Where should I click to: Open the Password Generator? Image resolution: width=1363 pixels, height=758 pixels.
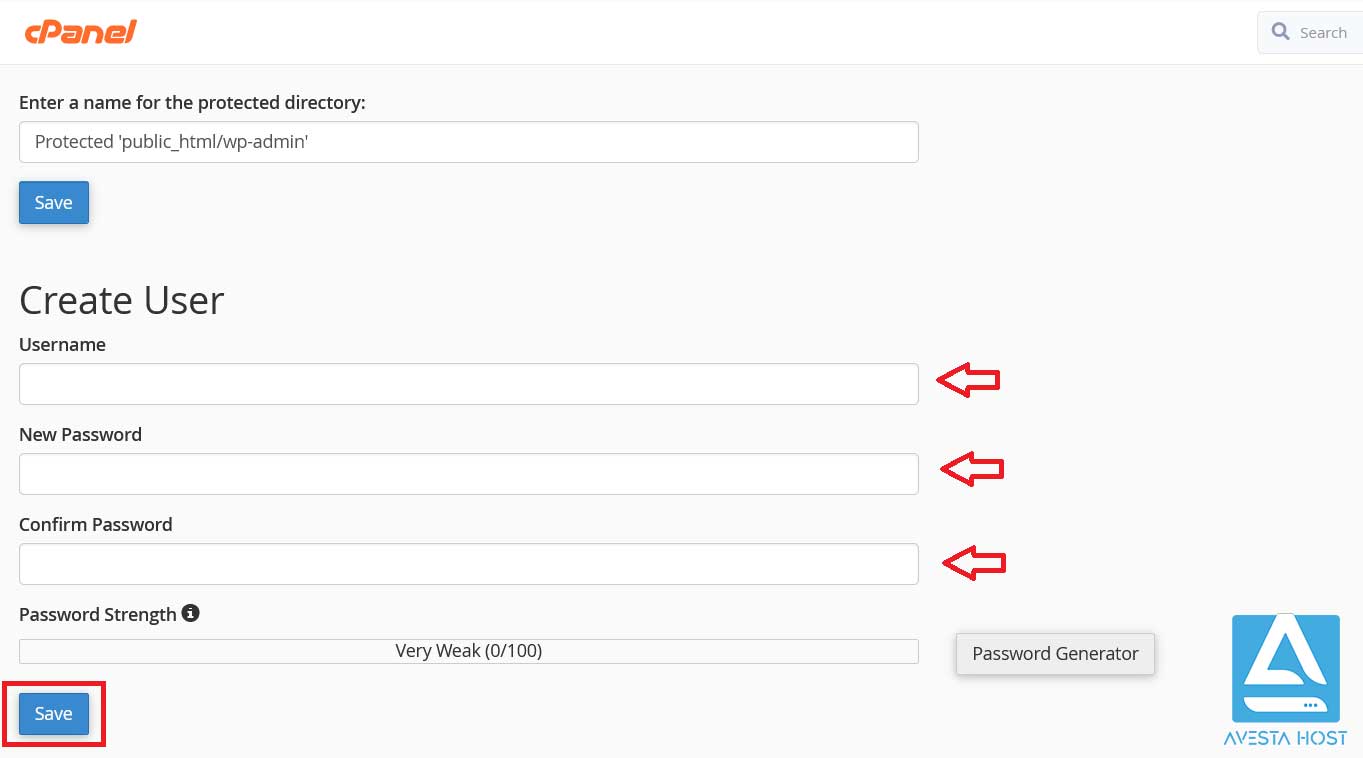1055,654
